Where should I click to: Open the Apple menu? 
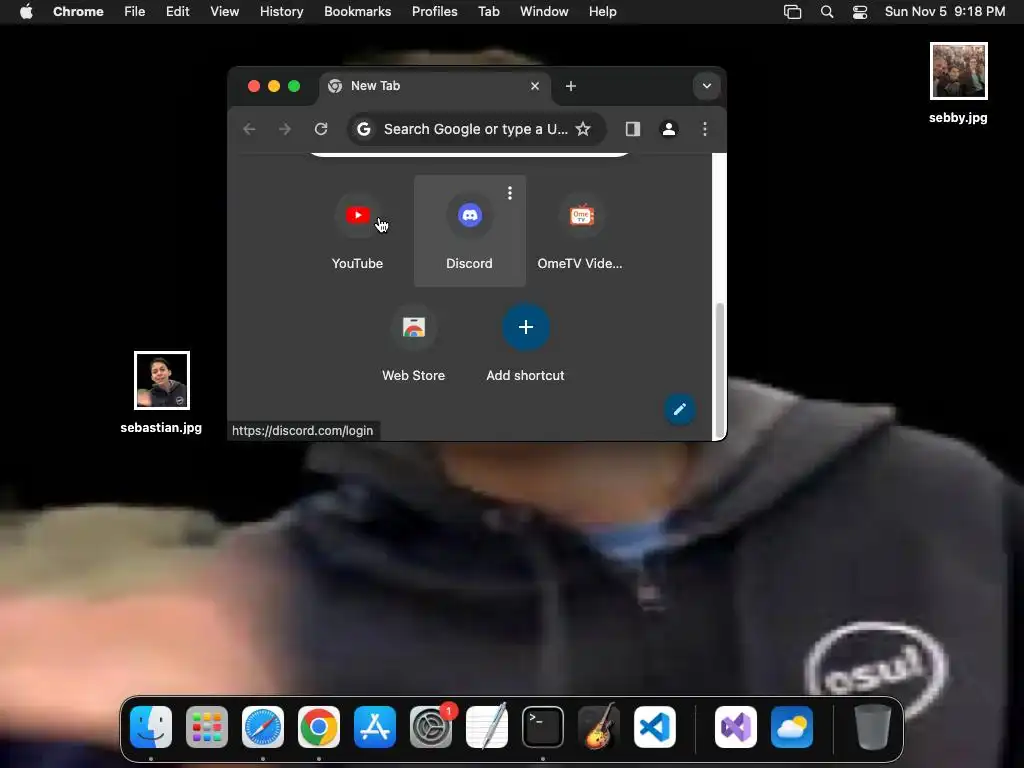[26, 12]
